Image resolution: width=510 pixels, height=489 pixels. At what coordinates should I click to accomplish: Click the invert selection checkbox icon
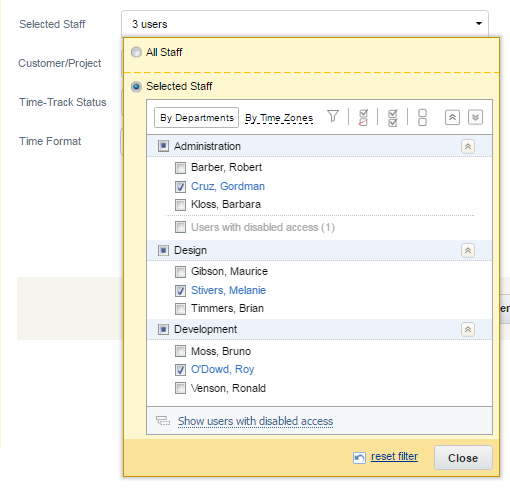pos(363,117)
